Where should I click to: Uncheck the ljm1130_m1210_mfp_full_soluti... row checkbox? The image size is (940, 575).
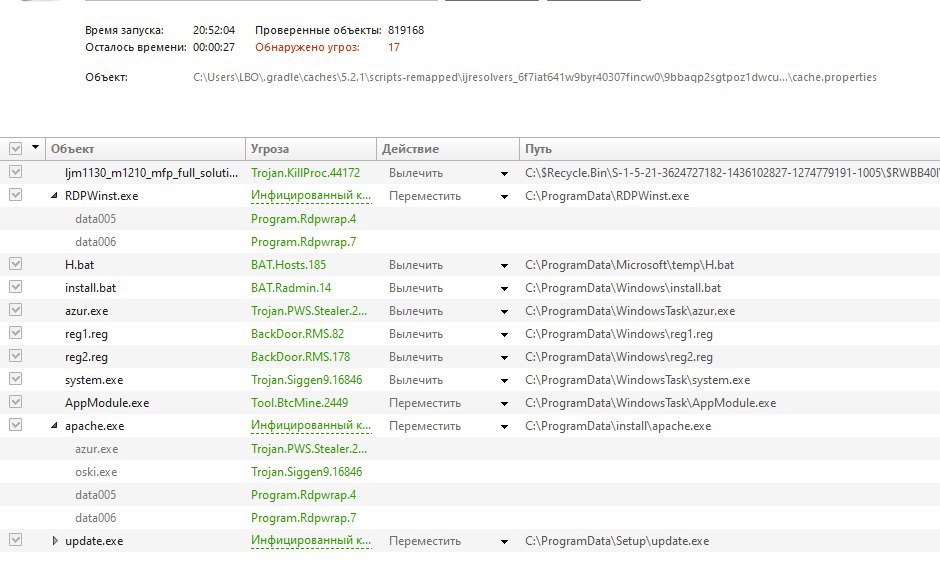click(16, 172)
